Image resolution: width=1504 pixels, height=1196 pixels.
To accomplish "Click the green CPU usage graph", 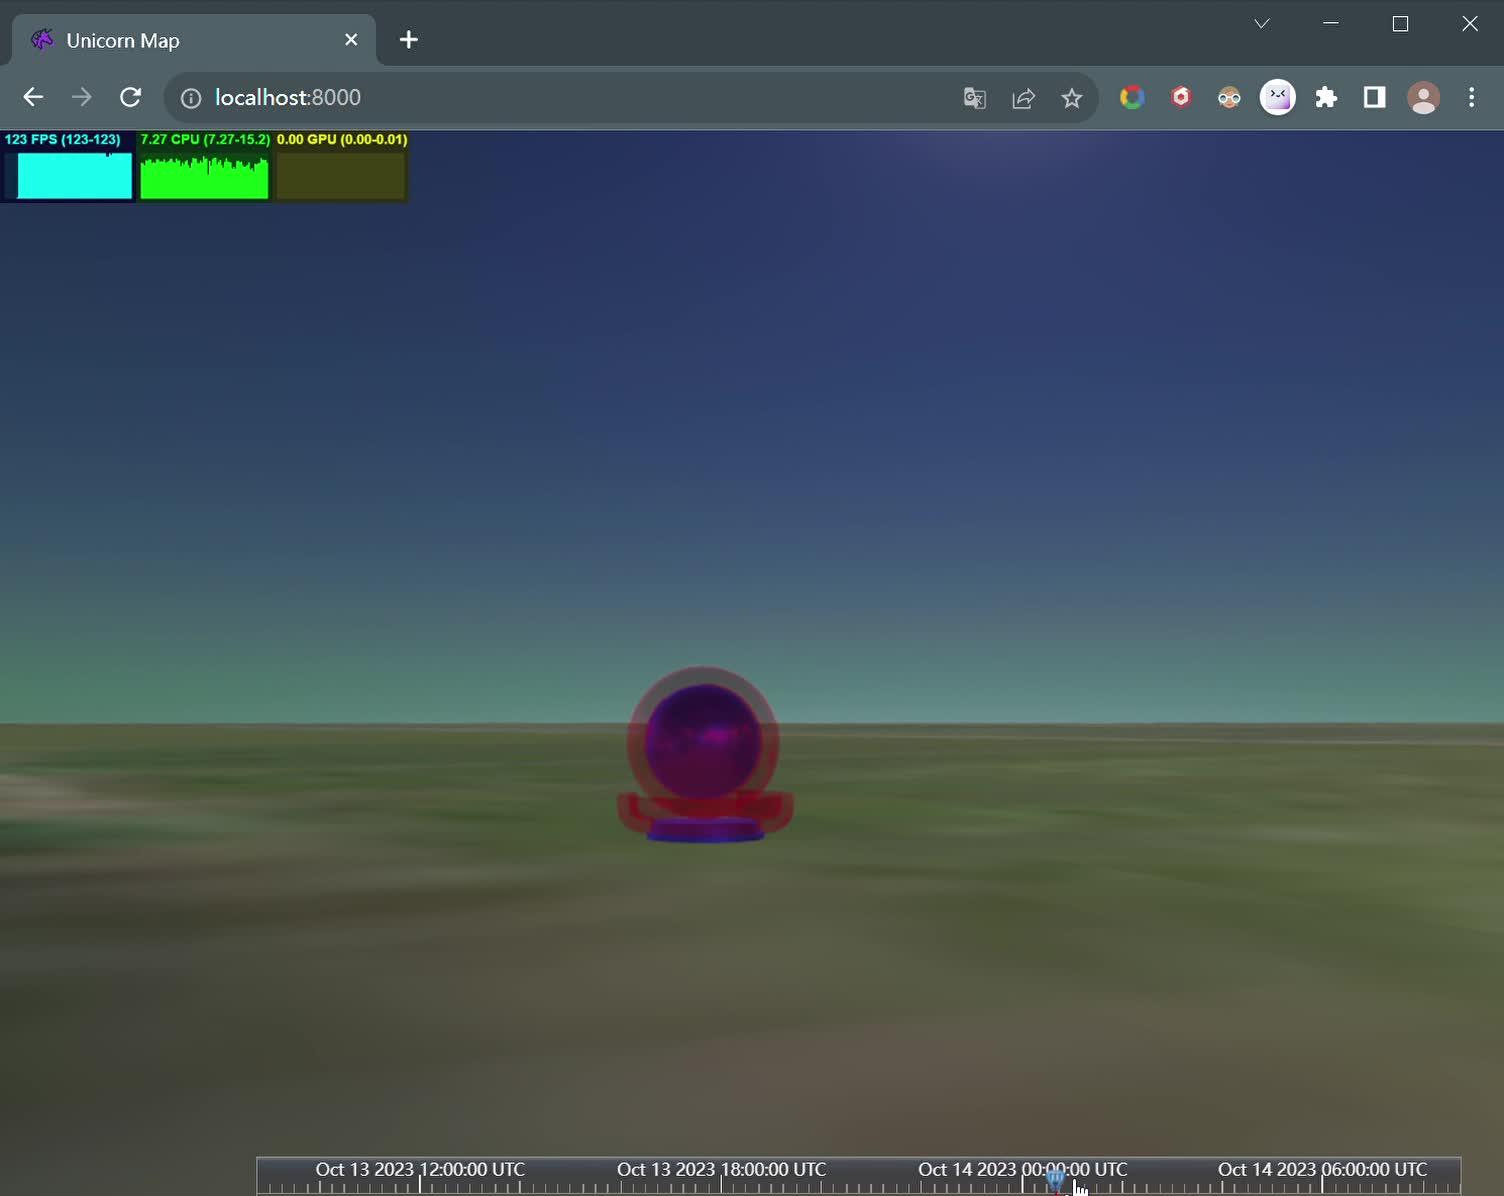I will tap(204, 170).
